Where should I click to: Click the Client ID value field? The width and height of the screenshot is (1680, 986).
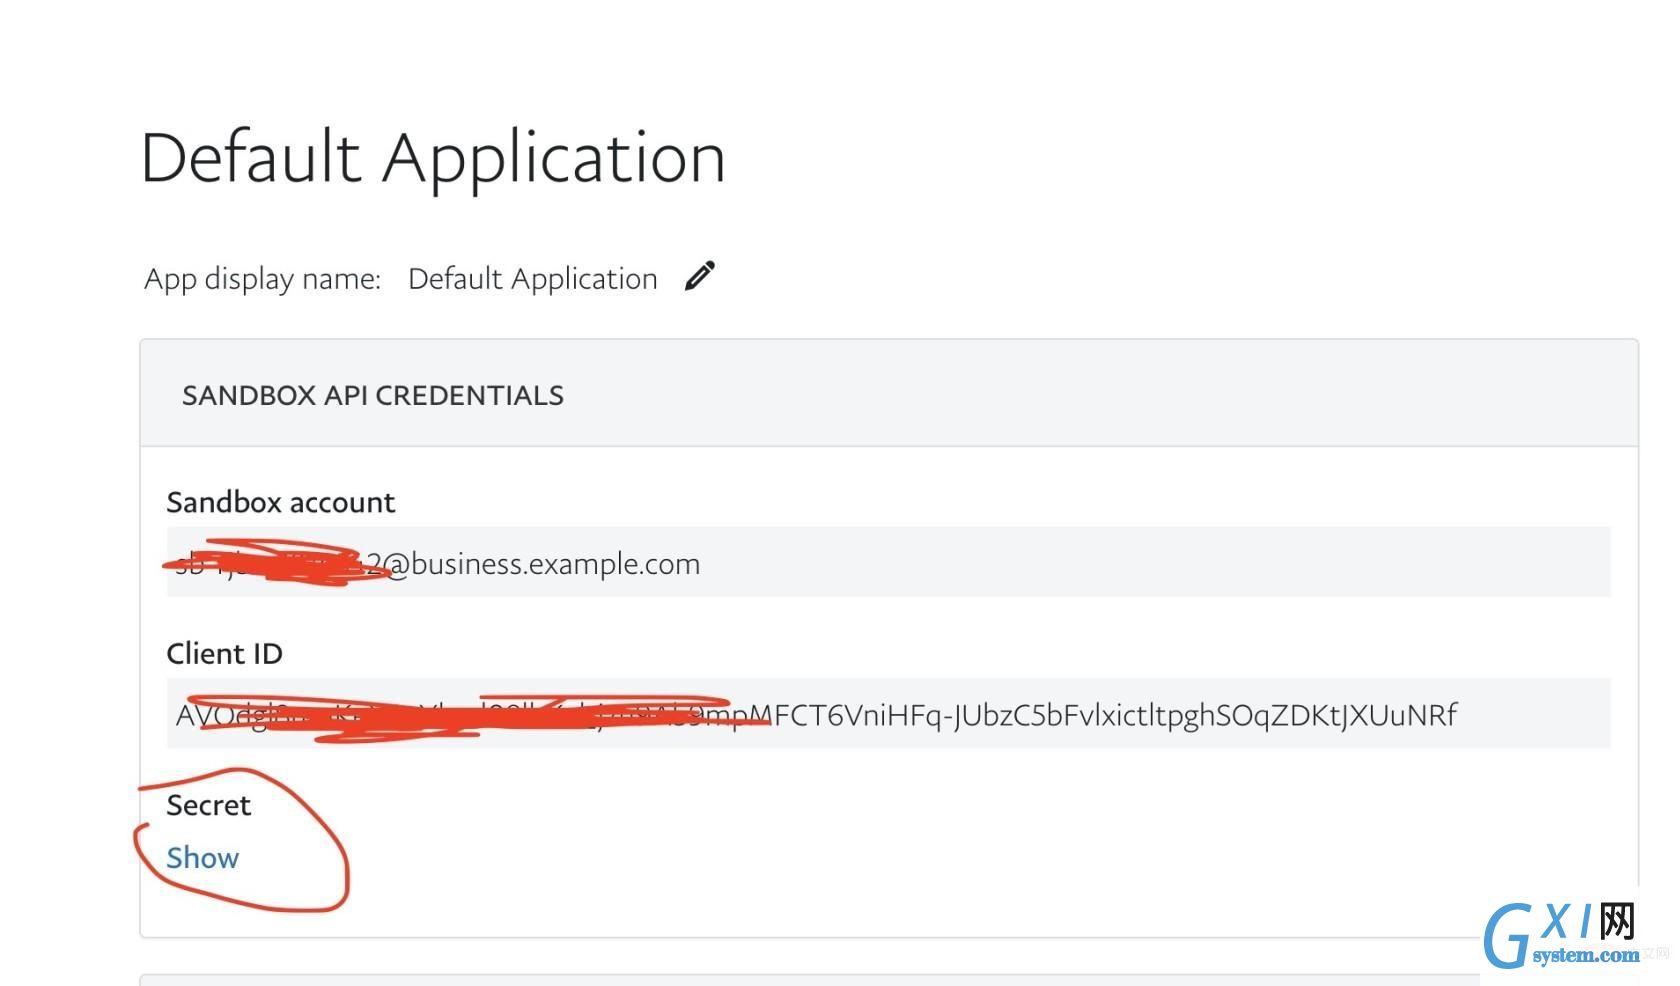[x=888, y=713]
